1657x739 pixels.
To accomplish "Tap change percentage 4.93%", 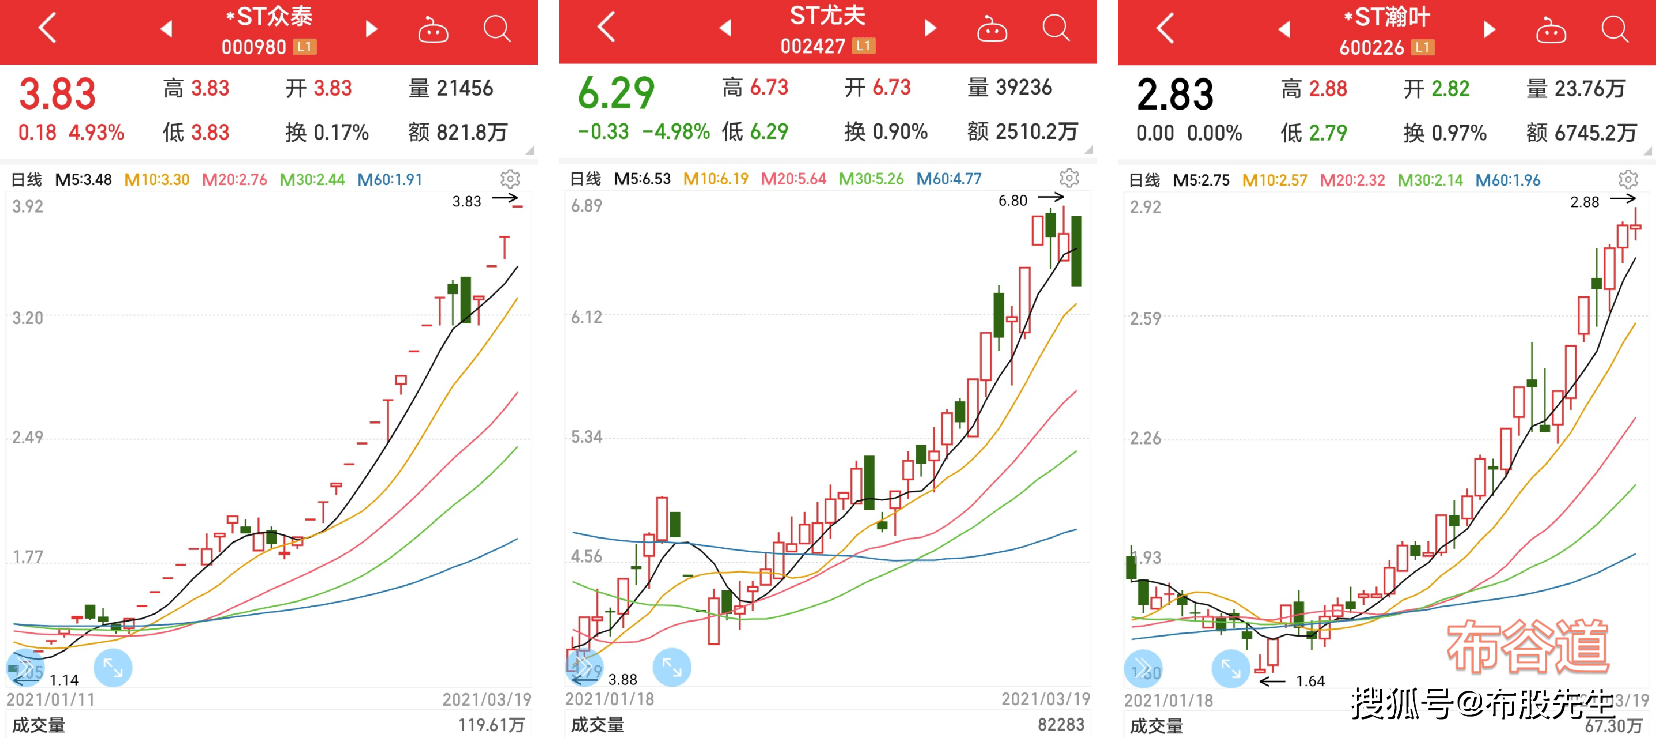I will pos(97,133).
